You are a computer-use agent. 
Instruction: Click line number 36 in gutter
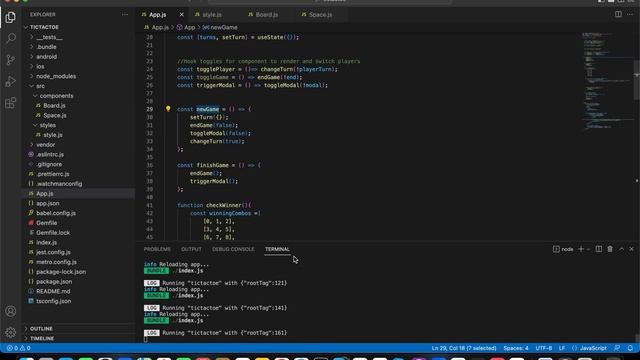point(149,165)
